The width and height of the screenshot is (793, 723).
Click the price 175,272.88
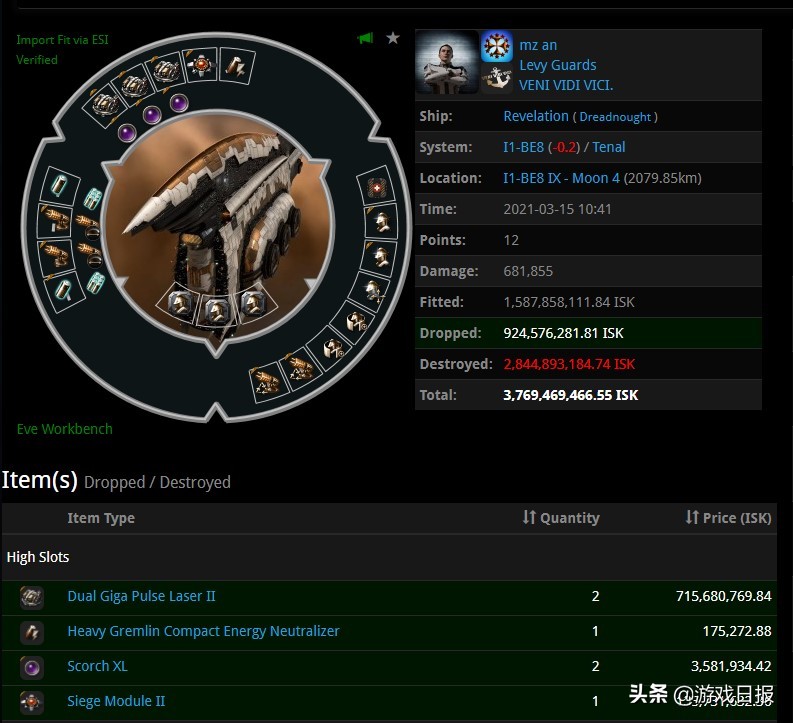[737, 631]
